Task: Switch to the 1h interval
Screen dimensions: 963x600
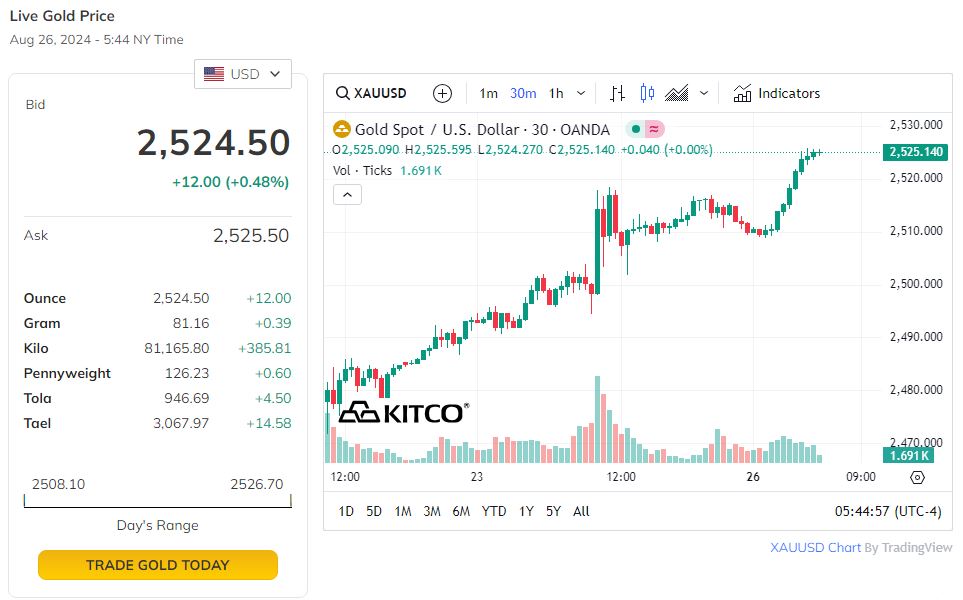Action: tap(556, 93)
